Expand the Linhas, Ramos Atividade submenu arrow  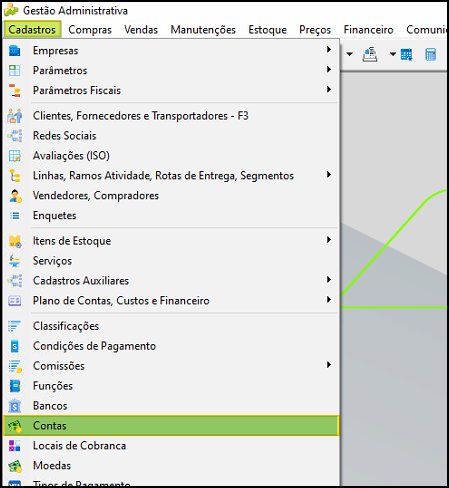click(x=329, y=175)
